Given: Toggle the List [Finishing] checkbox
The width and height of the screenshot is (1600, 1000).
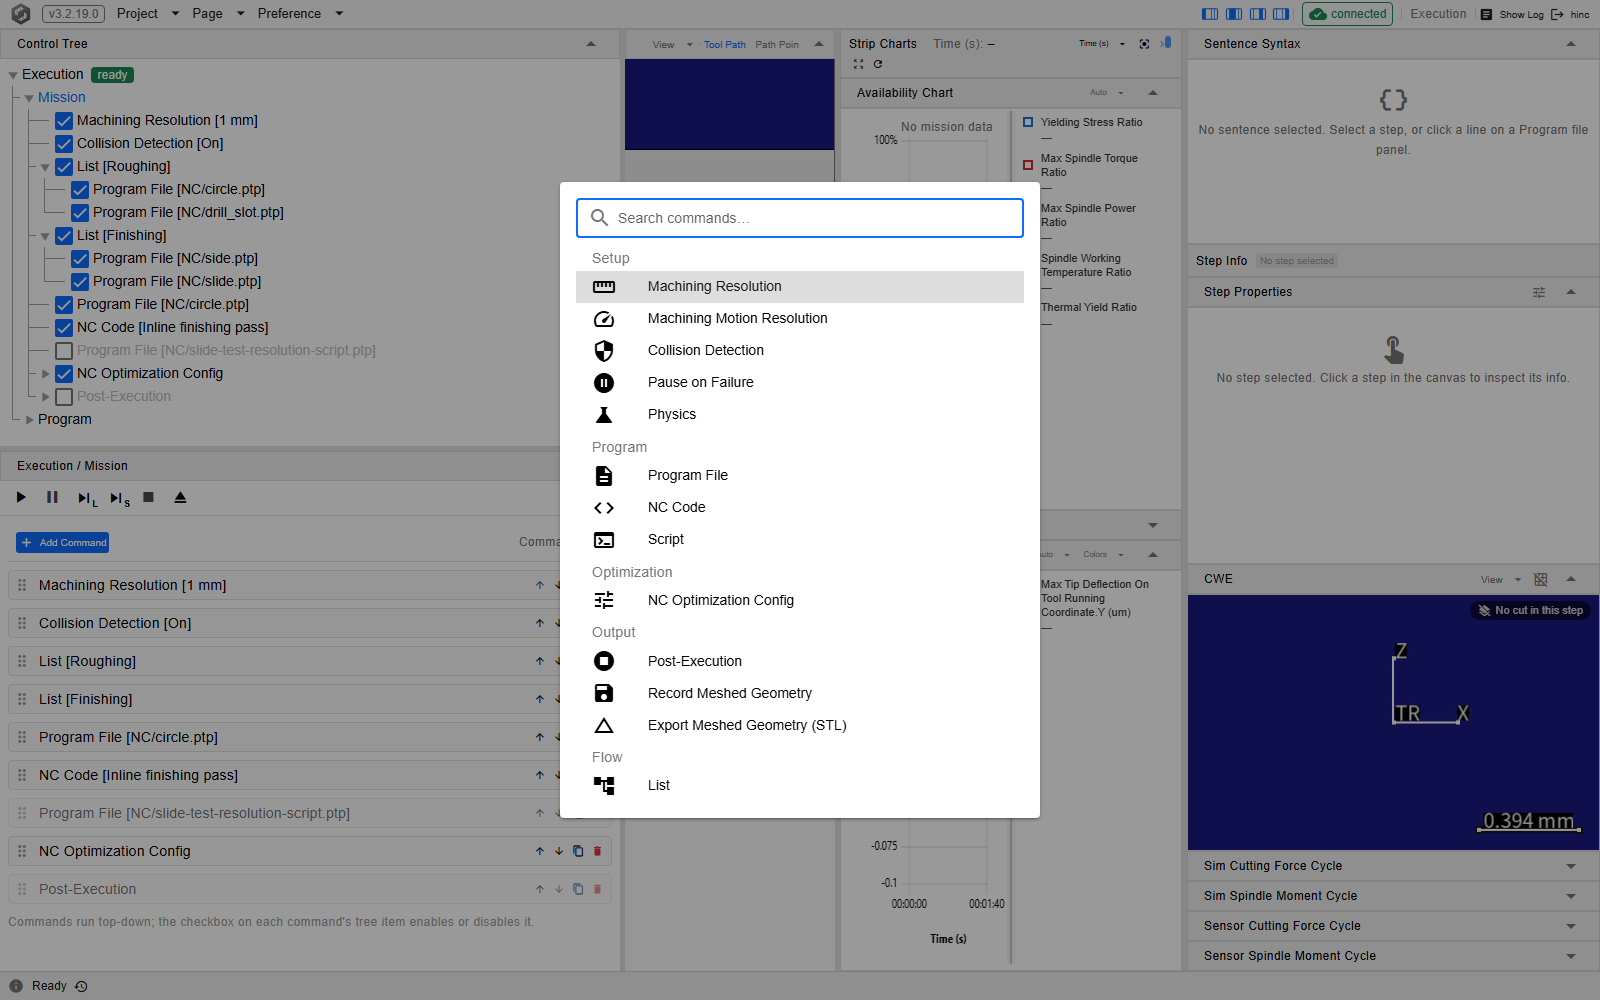Looking at the screenshot, I should click(64, 235).
